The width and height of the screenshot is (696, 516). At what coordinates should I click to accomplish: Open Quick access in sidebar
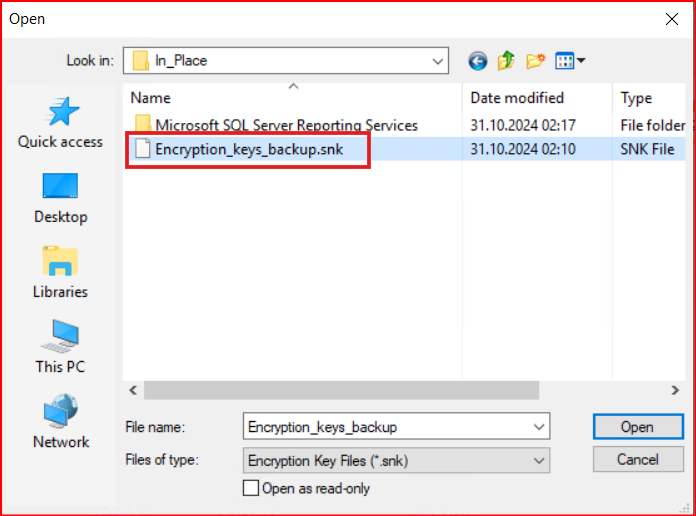pos(60,122)
